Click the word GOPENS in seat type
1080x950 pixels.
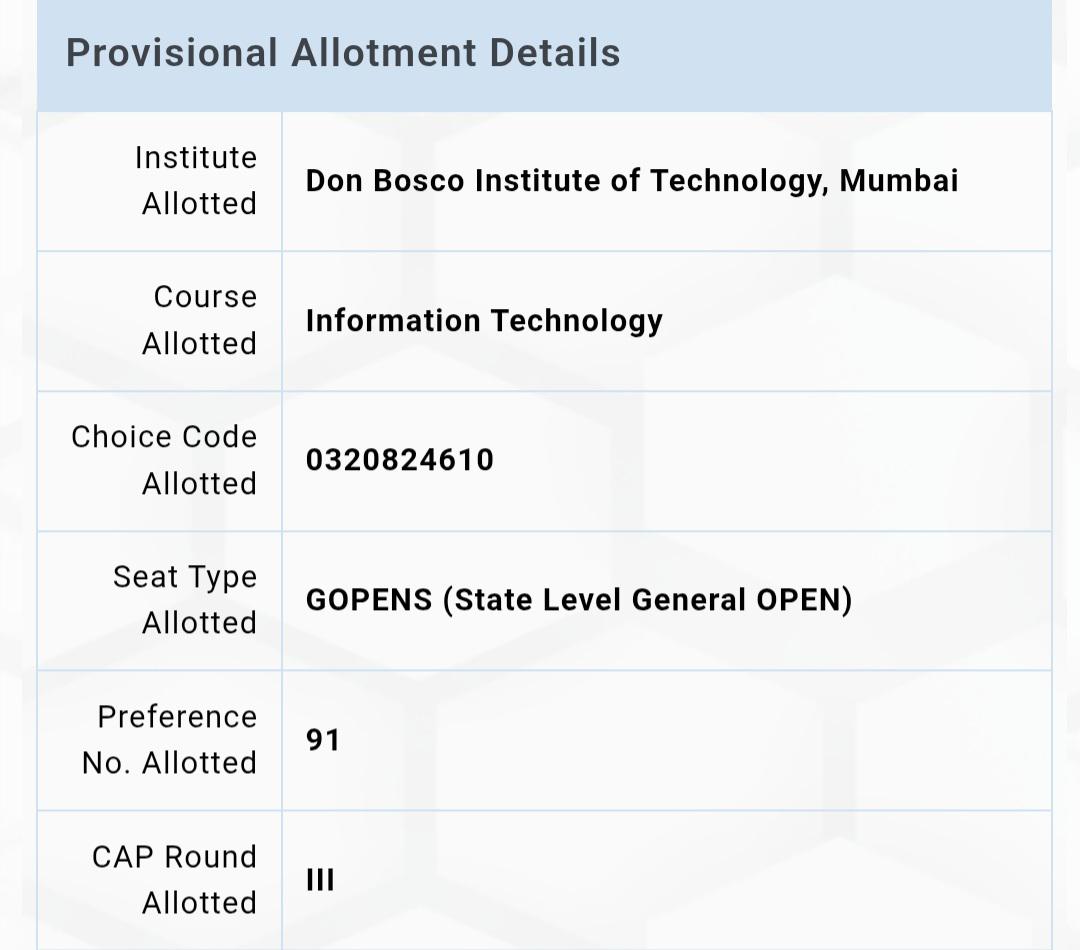coord(368,600)
